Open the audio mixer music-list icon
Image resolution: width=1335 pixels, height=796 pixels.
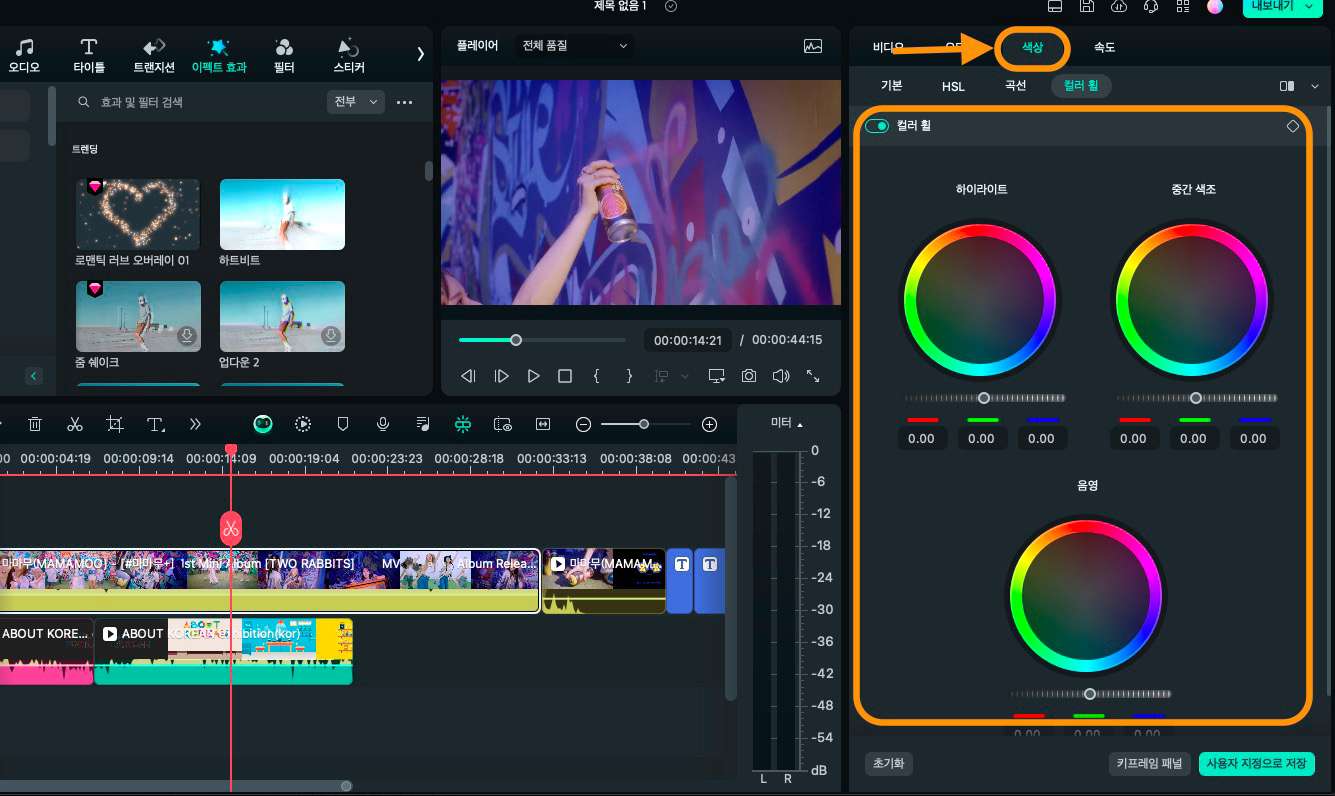pos(423,424)
